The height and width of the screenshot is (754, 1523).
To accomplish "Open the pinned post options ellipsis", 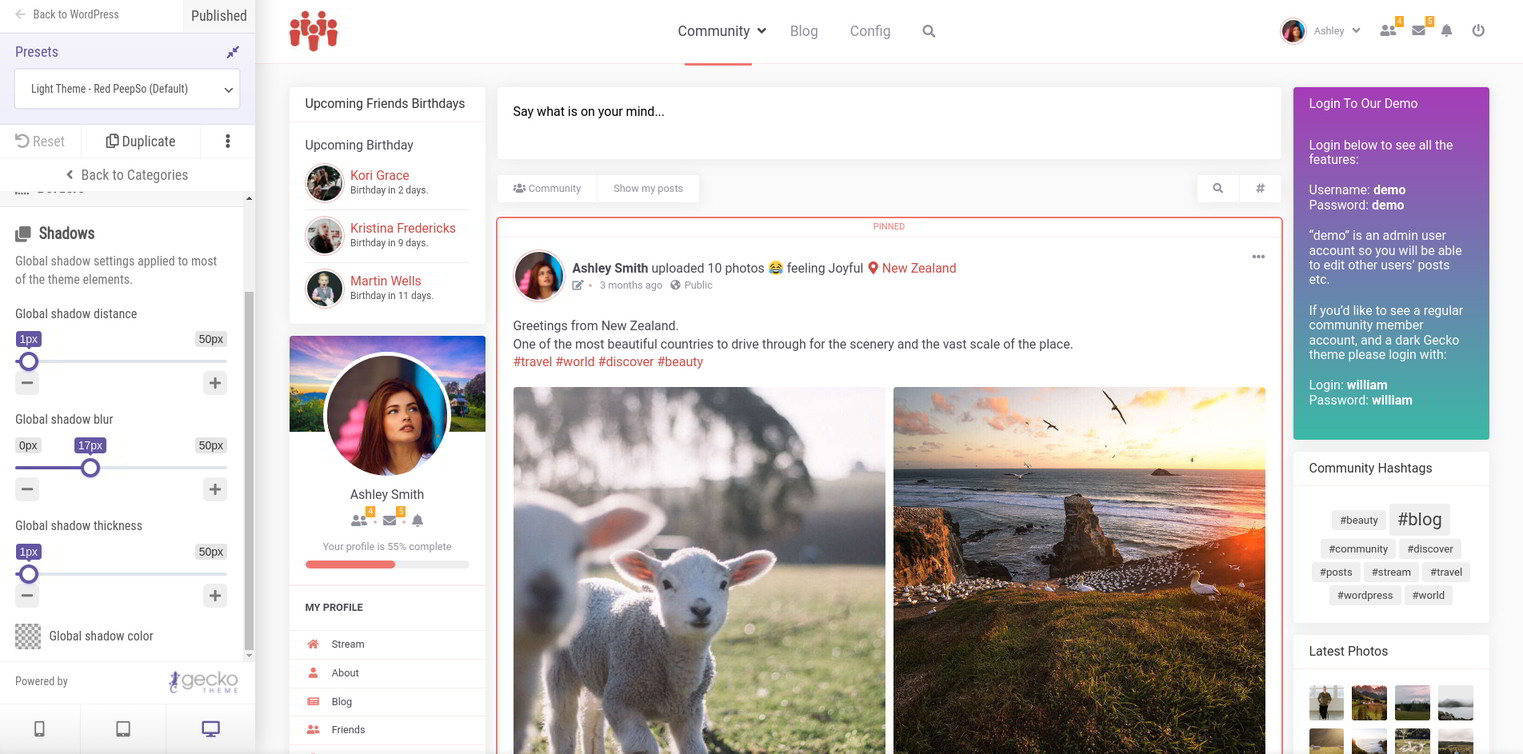I will tap(1258, 257).
